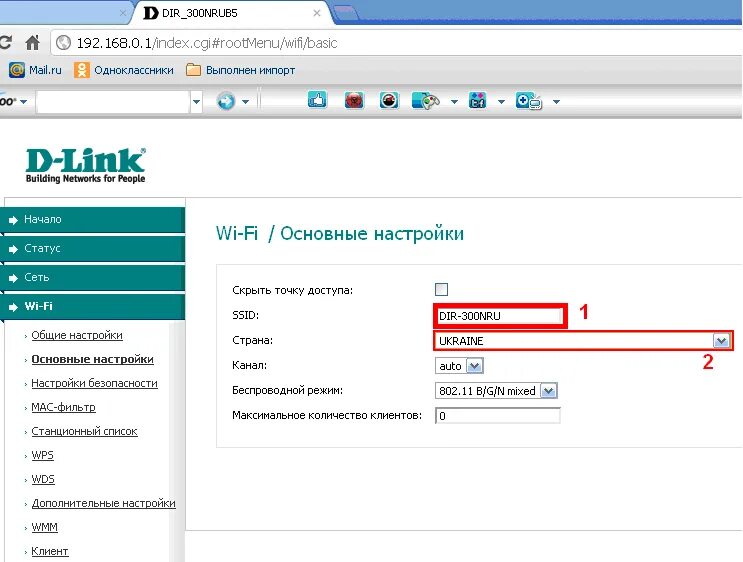Click the plus TV toolbar icon
Image resolution: width=743 pixels, height=562 pixels.
coord(528,101)
